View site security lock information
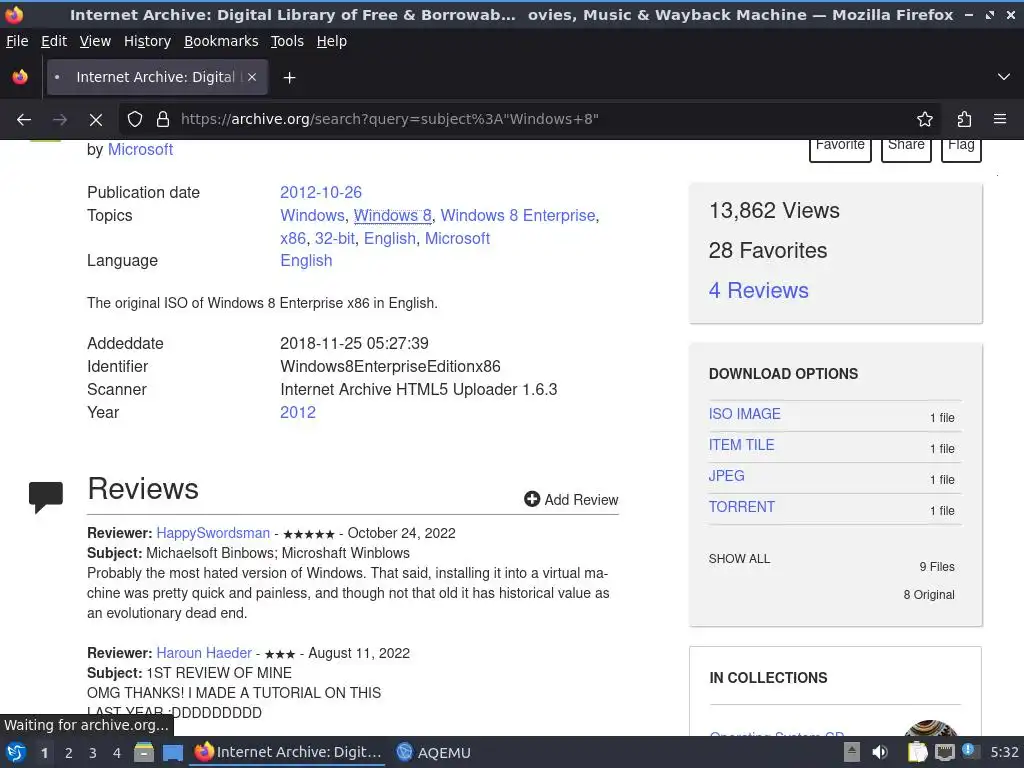 point(163,120)
